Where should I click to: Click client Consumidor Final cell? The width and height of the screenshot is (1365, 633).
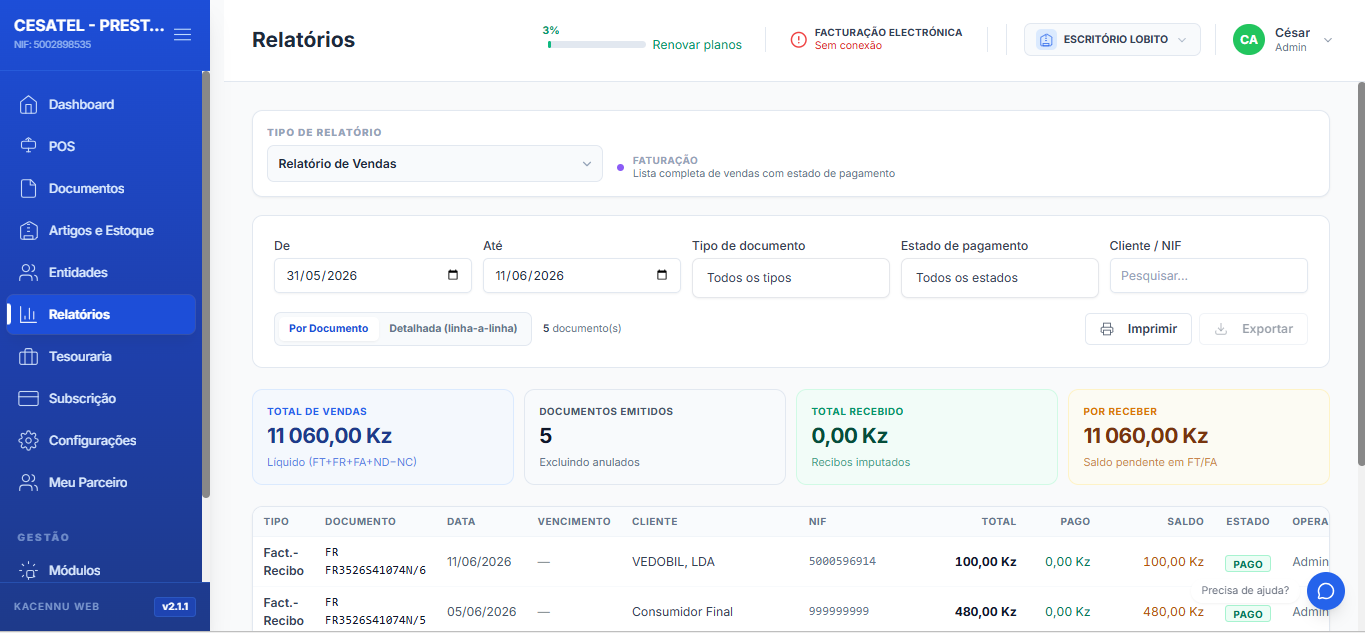[682, 612]
